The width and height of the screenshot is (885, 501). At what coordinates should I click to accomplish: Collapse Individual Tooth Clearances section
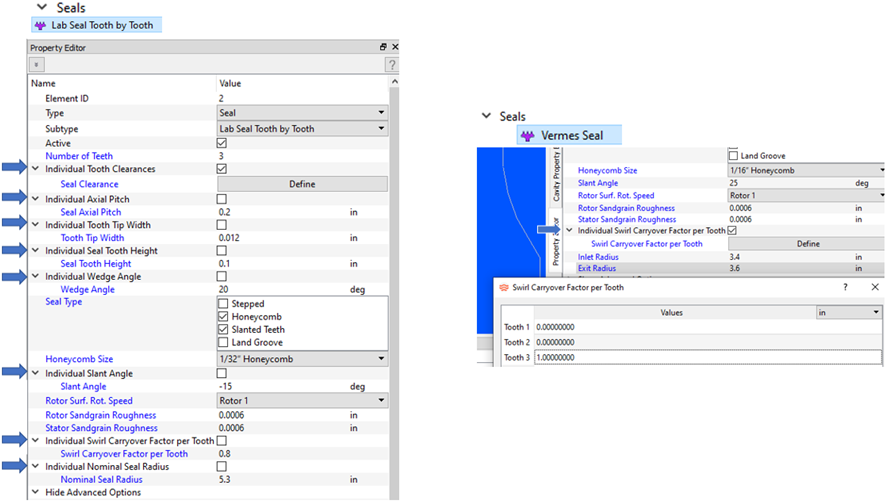37,169
